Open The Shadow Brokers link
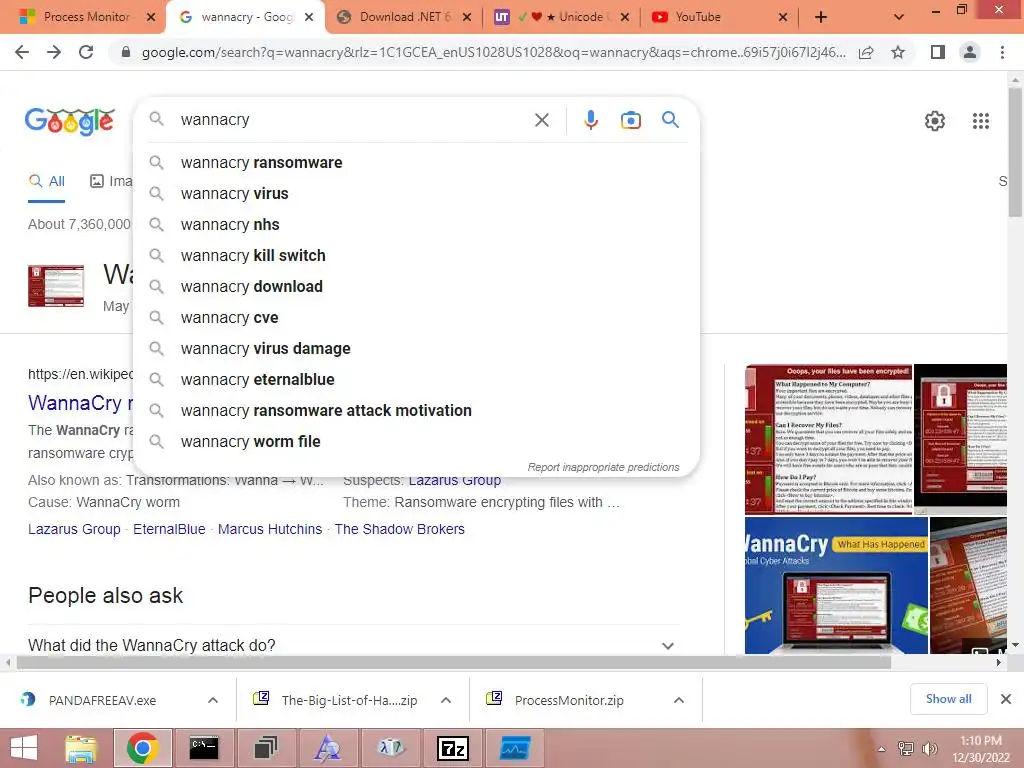 pos(400,529)
